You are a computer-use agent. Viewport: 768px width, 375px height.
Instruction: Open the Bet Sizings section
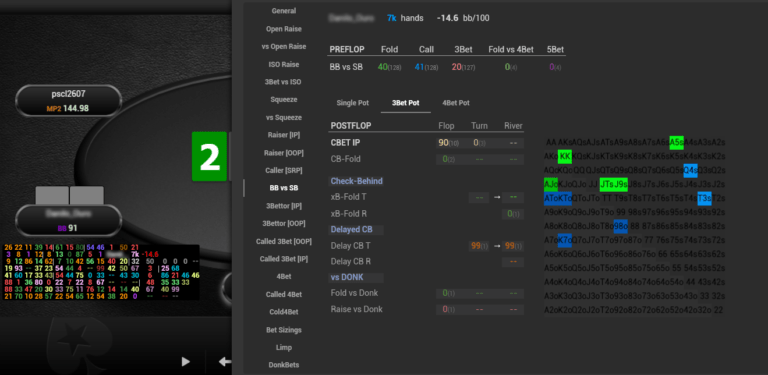pos(284,330)
